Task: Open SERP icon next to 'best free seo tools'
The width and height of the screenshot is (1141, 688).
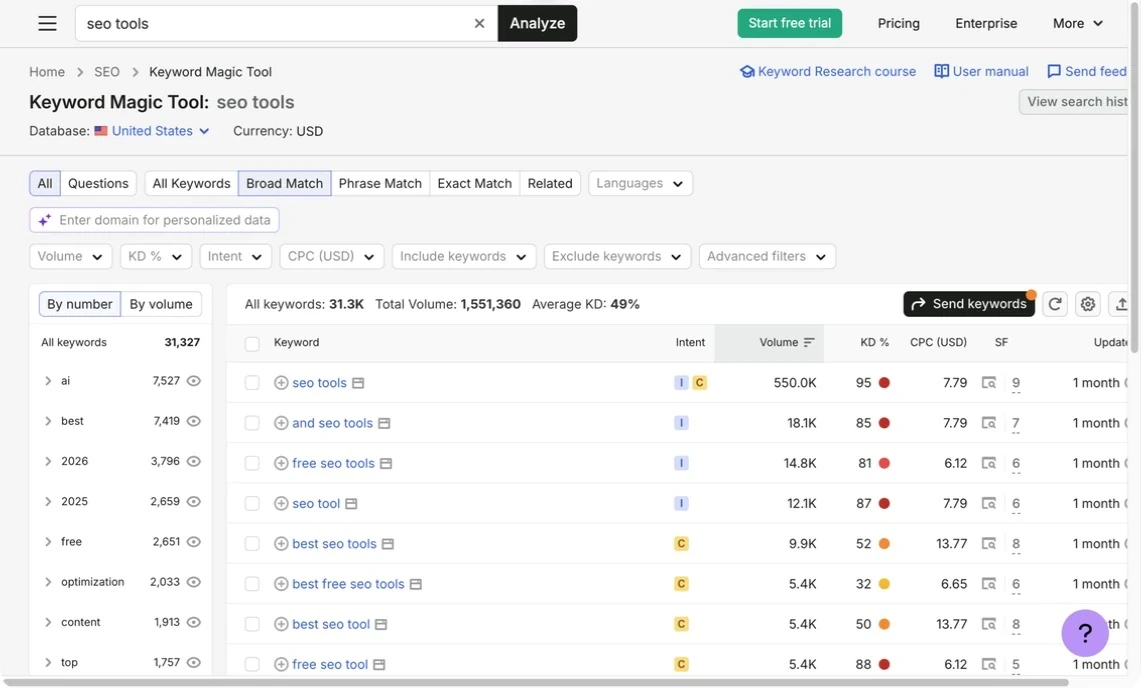Action: (416, 584)
